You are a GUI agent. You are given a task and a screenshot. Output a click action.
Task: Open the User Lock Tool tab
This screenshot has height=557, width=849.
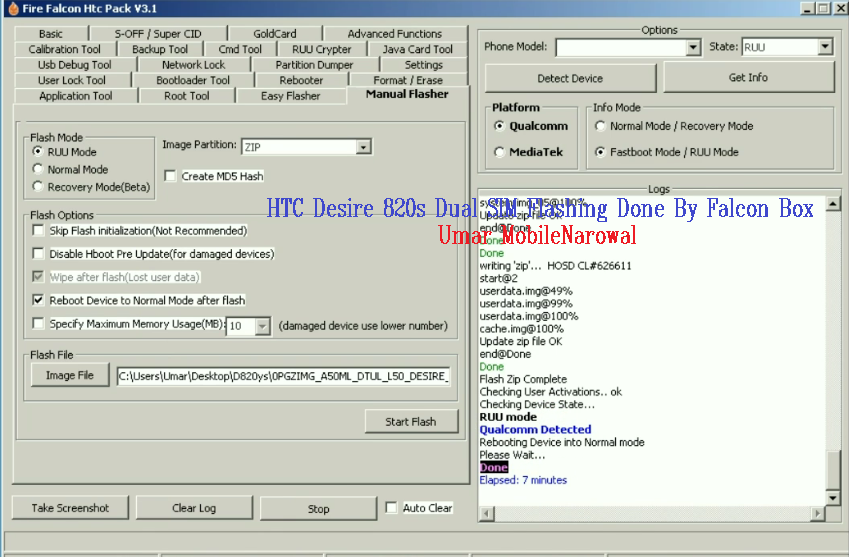point(72,80)
